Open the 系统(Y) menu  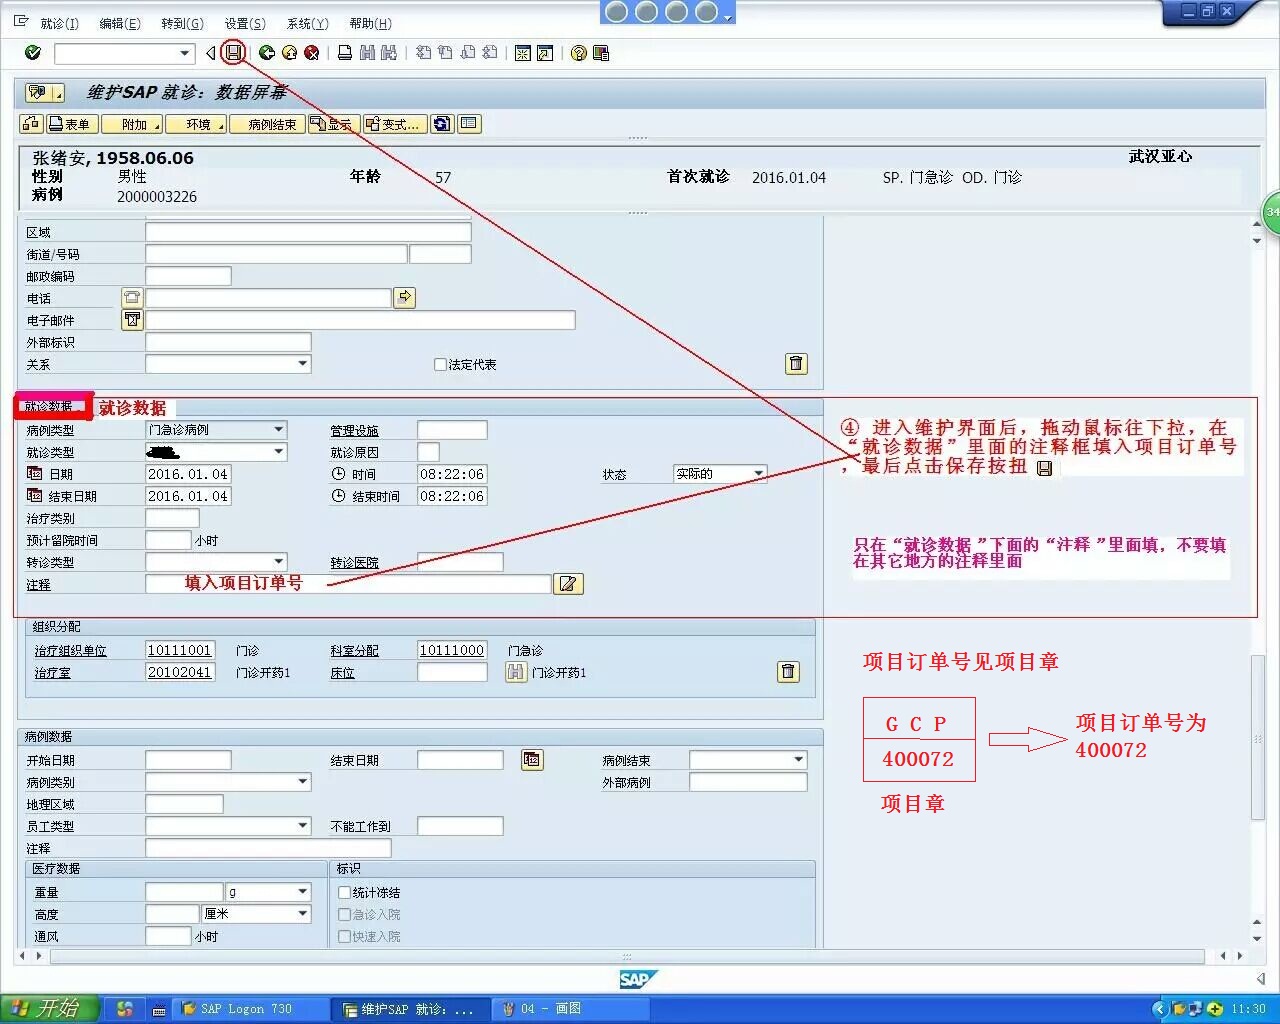click(307, 23)
